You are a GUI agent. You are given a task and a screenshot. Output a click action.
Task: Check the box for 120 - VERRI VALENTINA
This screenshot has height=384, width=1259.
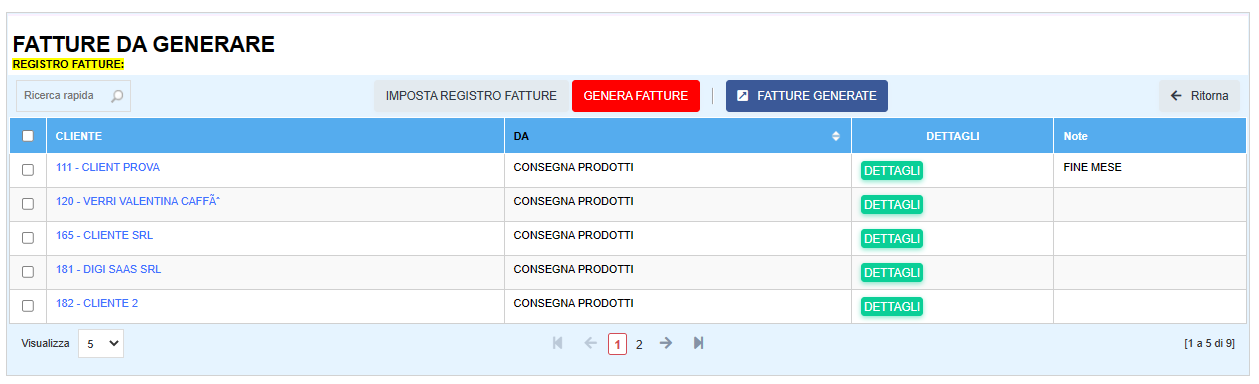point(28,204)
